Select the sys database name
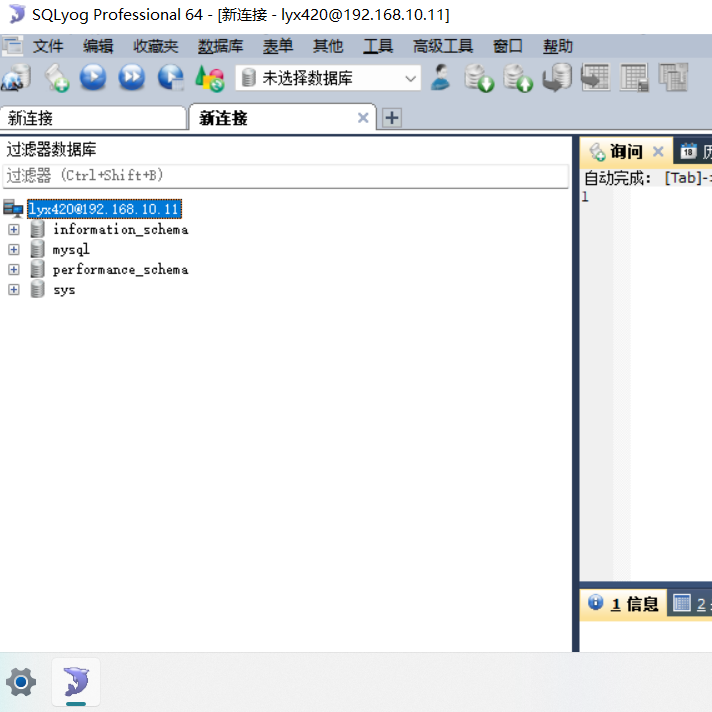This screenshot has height=712, width=712. coord(64,290)
